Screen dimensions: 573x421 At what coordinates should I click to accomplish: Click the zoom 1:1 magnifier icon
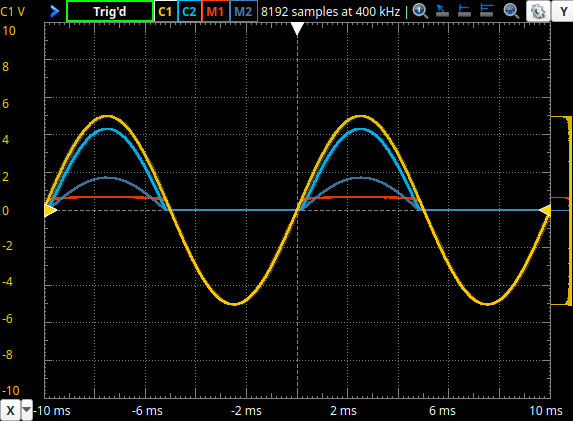point(420,11)
